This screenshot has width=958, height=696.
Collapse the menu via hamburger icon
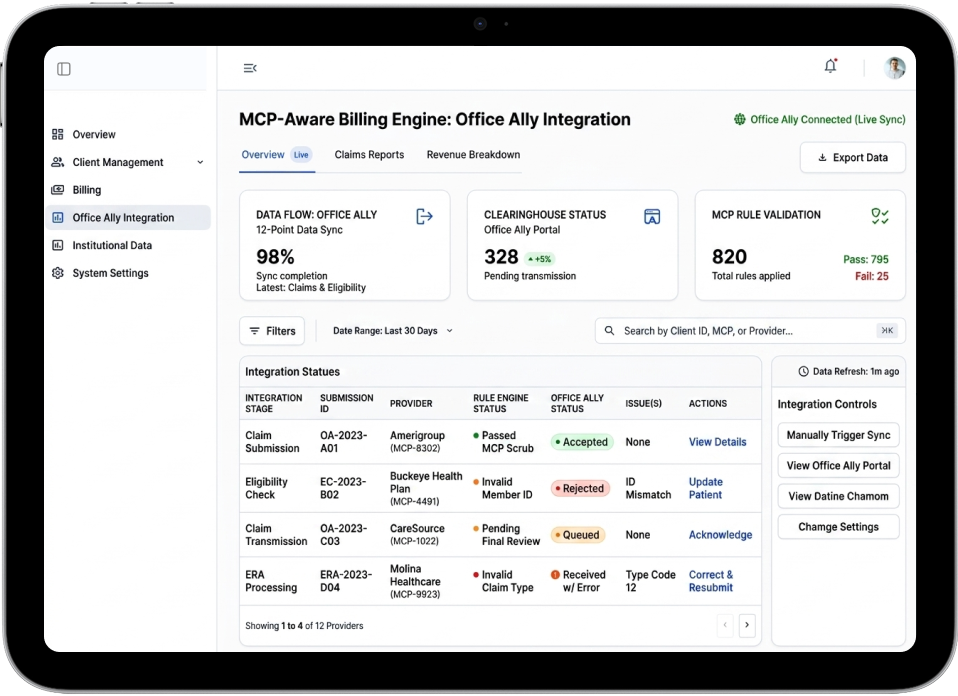coord(250,68)
